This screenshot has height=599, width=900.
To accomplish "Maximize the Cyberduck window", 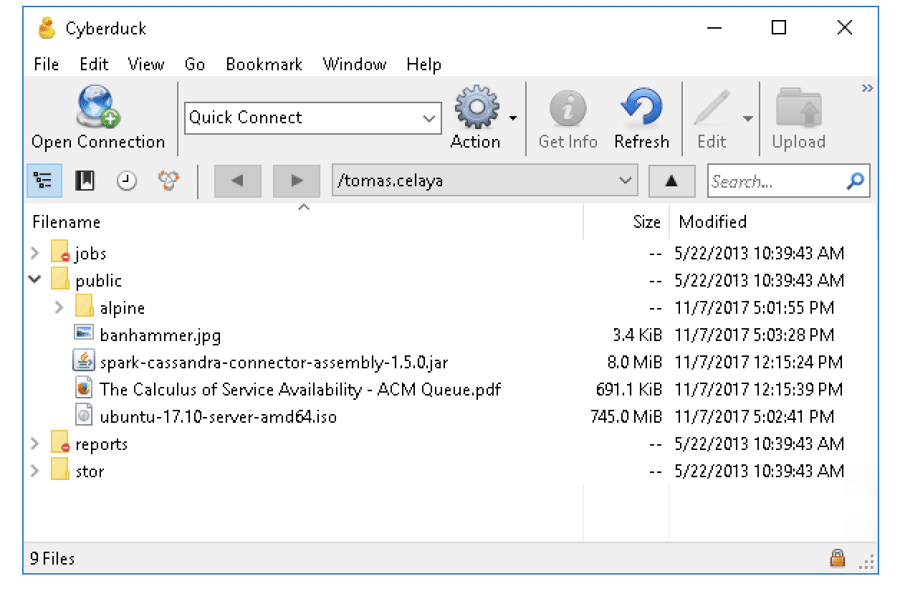I will 778,28.
